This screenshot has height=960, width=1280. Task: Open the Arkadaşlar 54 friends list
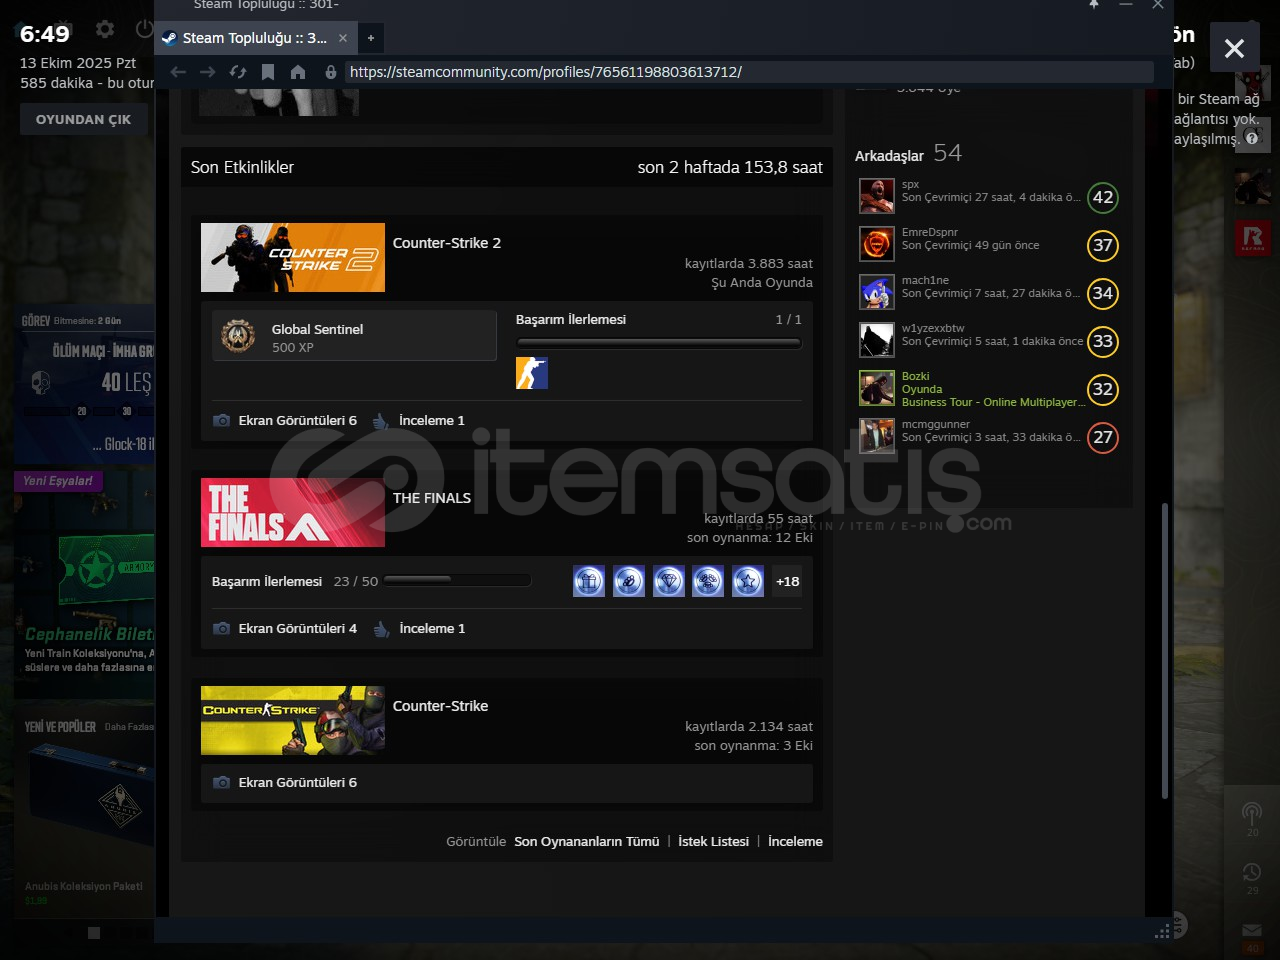pos(908,153)
